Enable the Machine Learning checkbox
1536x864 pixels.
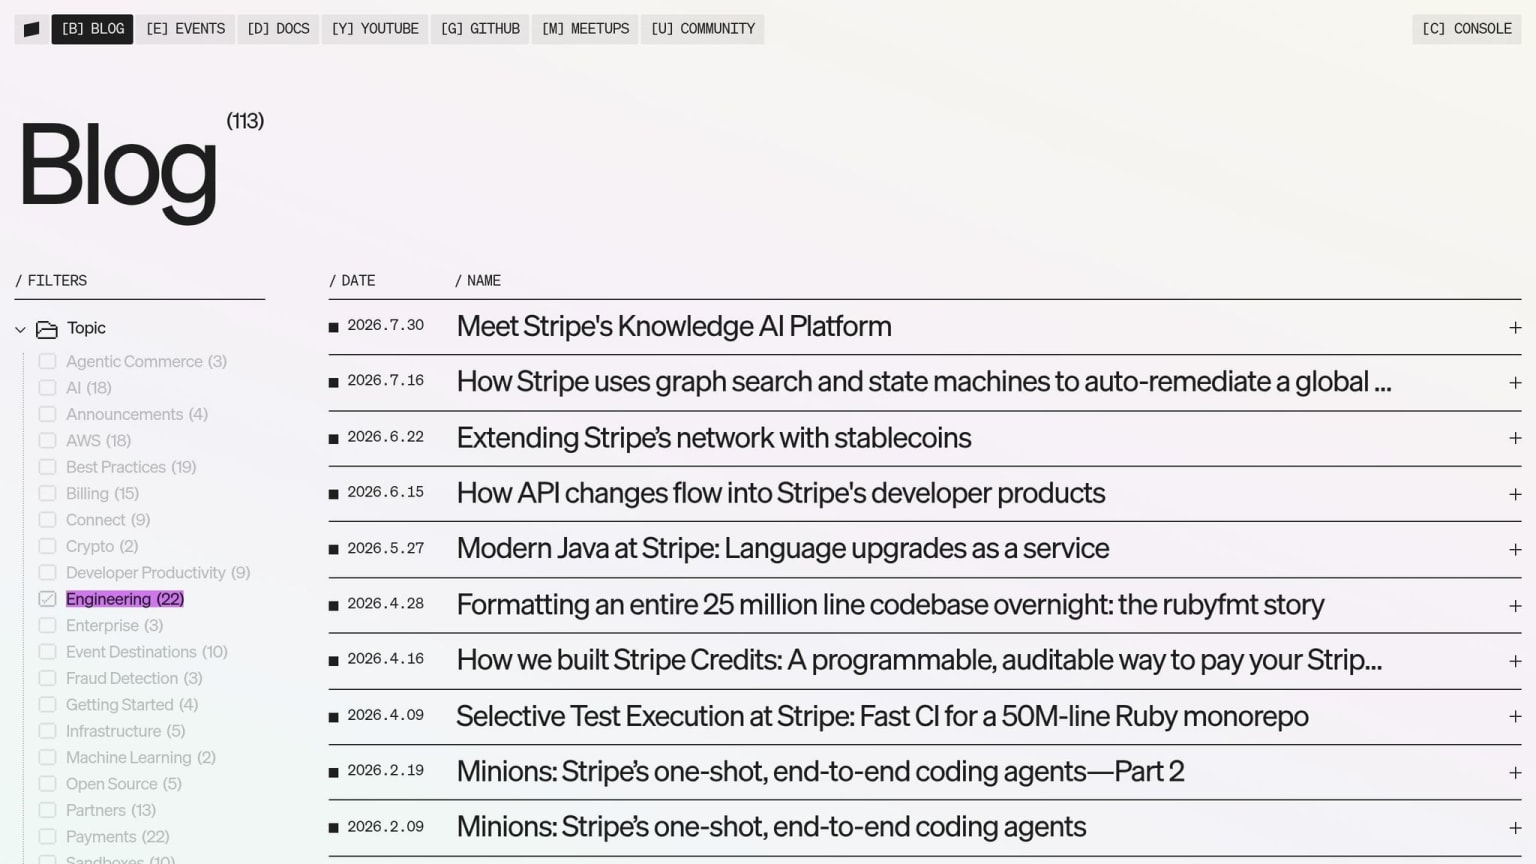47,758
